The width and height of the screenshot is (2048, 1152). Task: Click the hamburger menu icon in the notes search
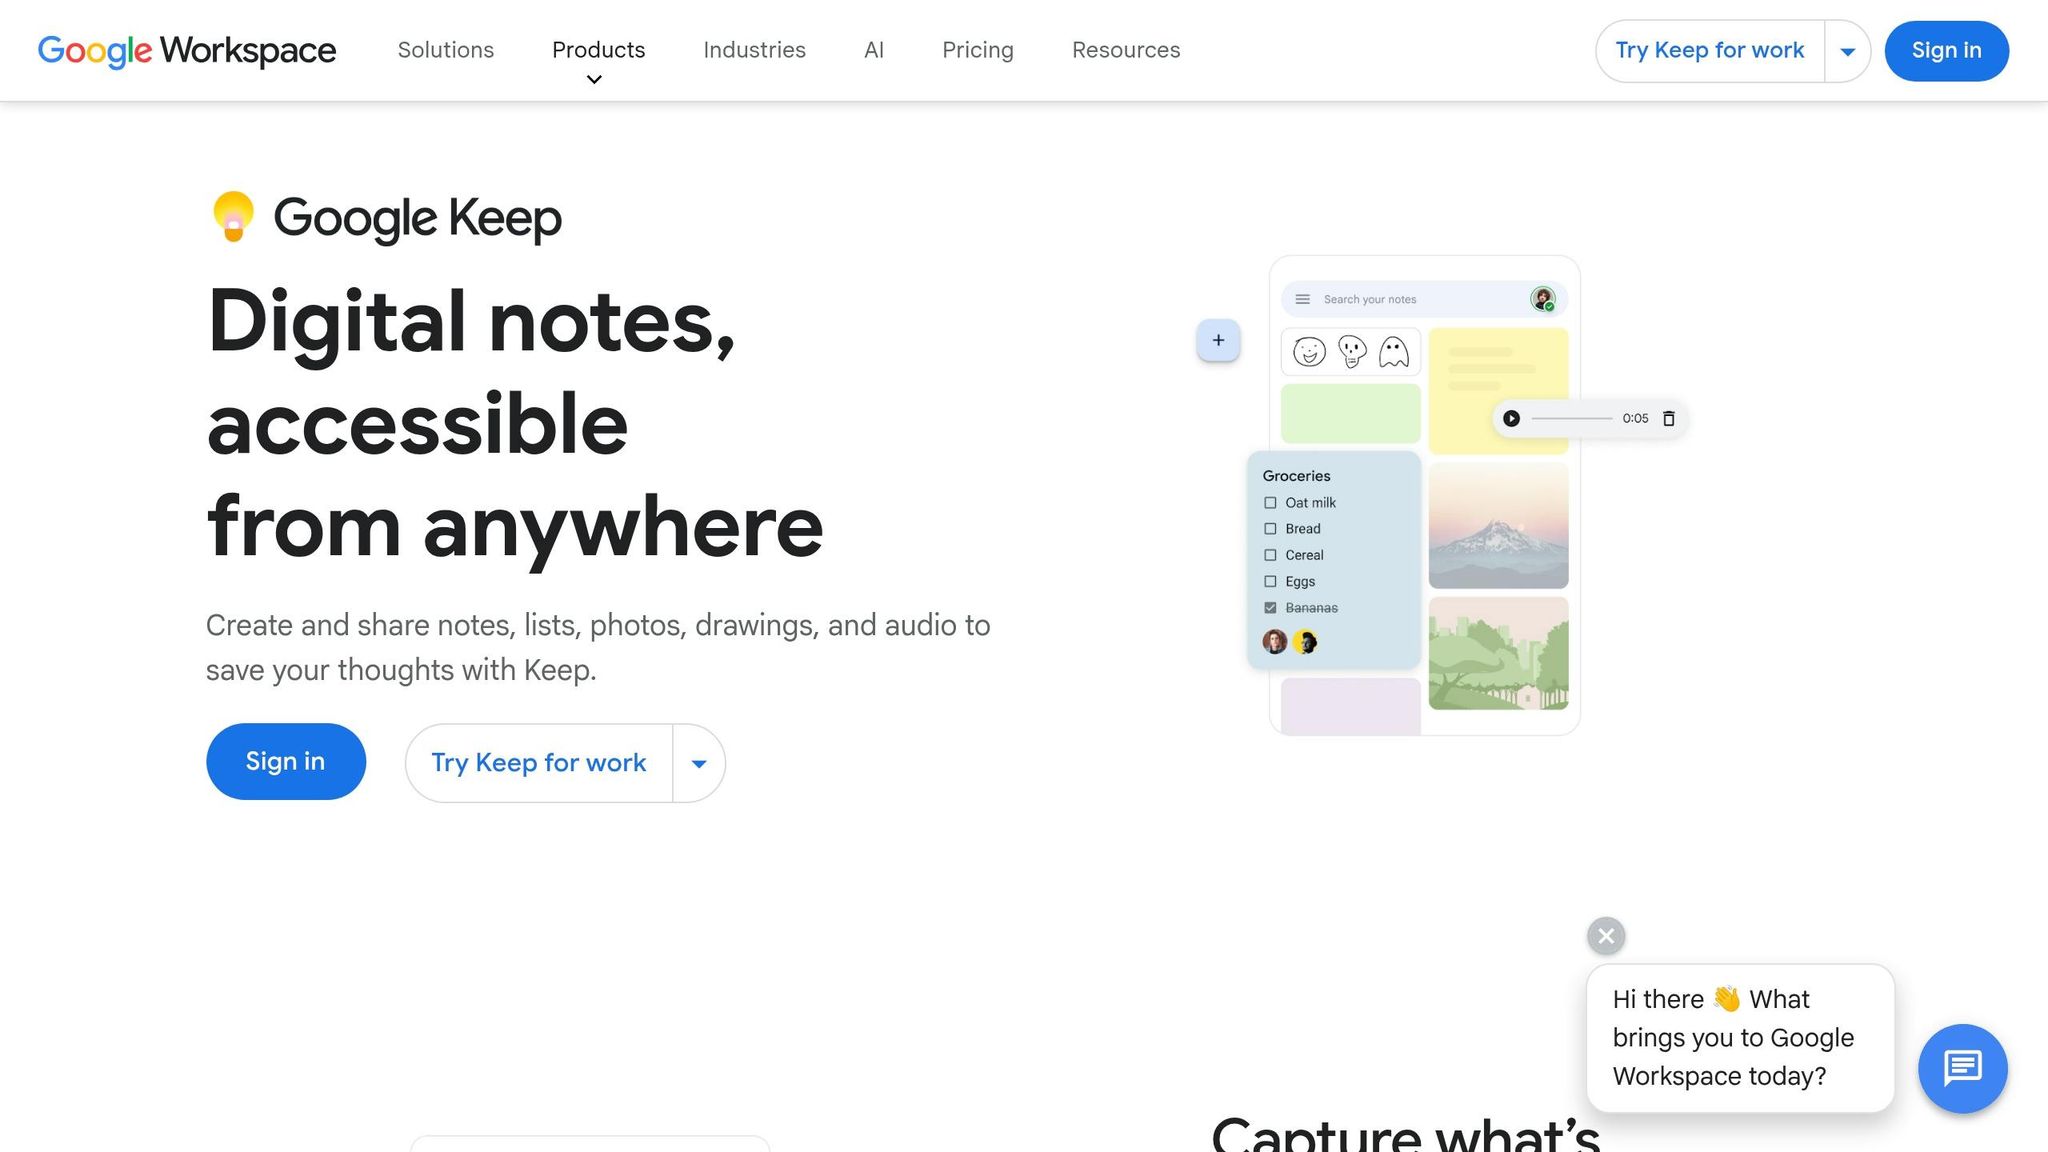[x=1302, y=299]
